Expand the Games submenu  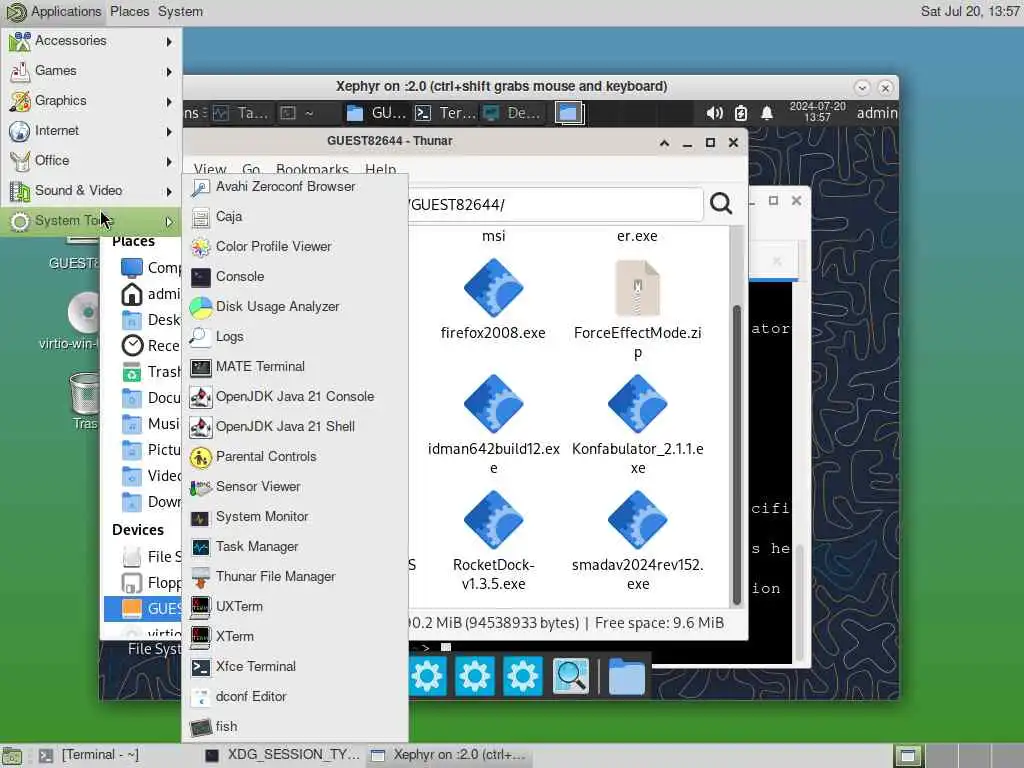pos(91,71)
